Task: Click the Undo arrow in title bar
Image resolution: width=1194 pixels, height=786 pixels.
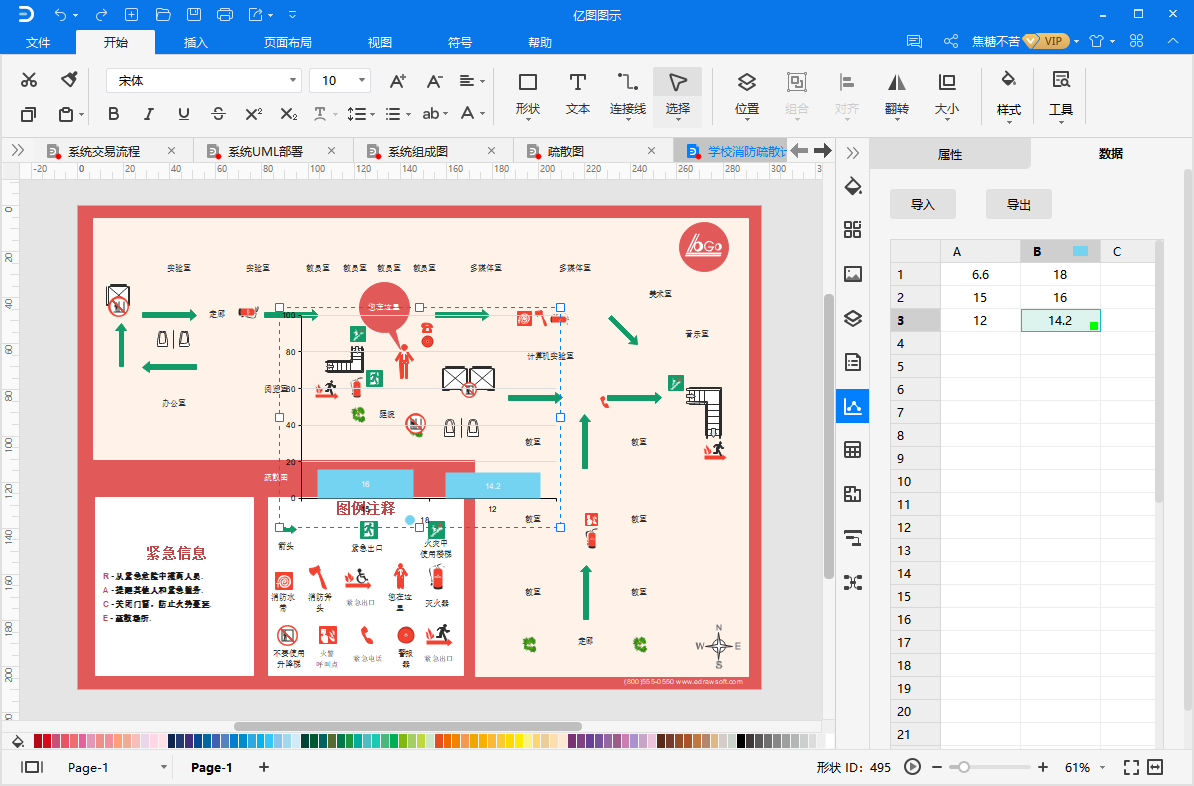Action: [61, 14]
